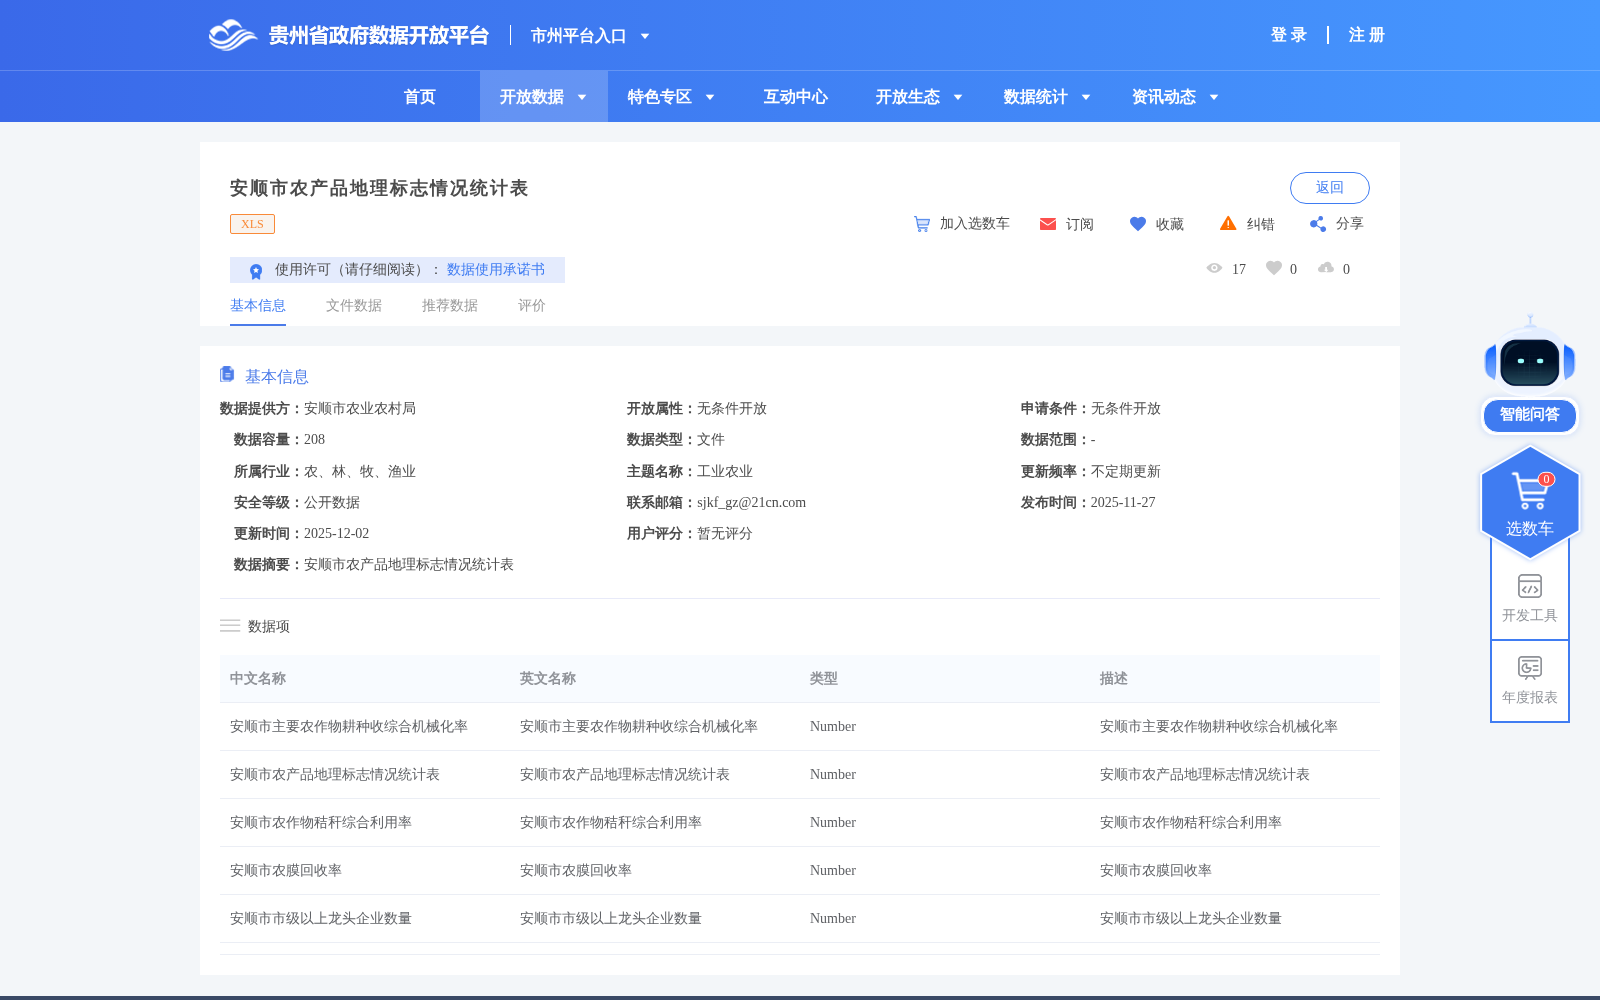Expand the 特色专区 menu arrow
Screen dimensions: 1600x1000
[x=710, y=97]
